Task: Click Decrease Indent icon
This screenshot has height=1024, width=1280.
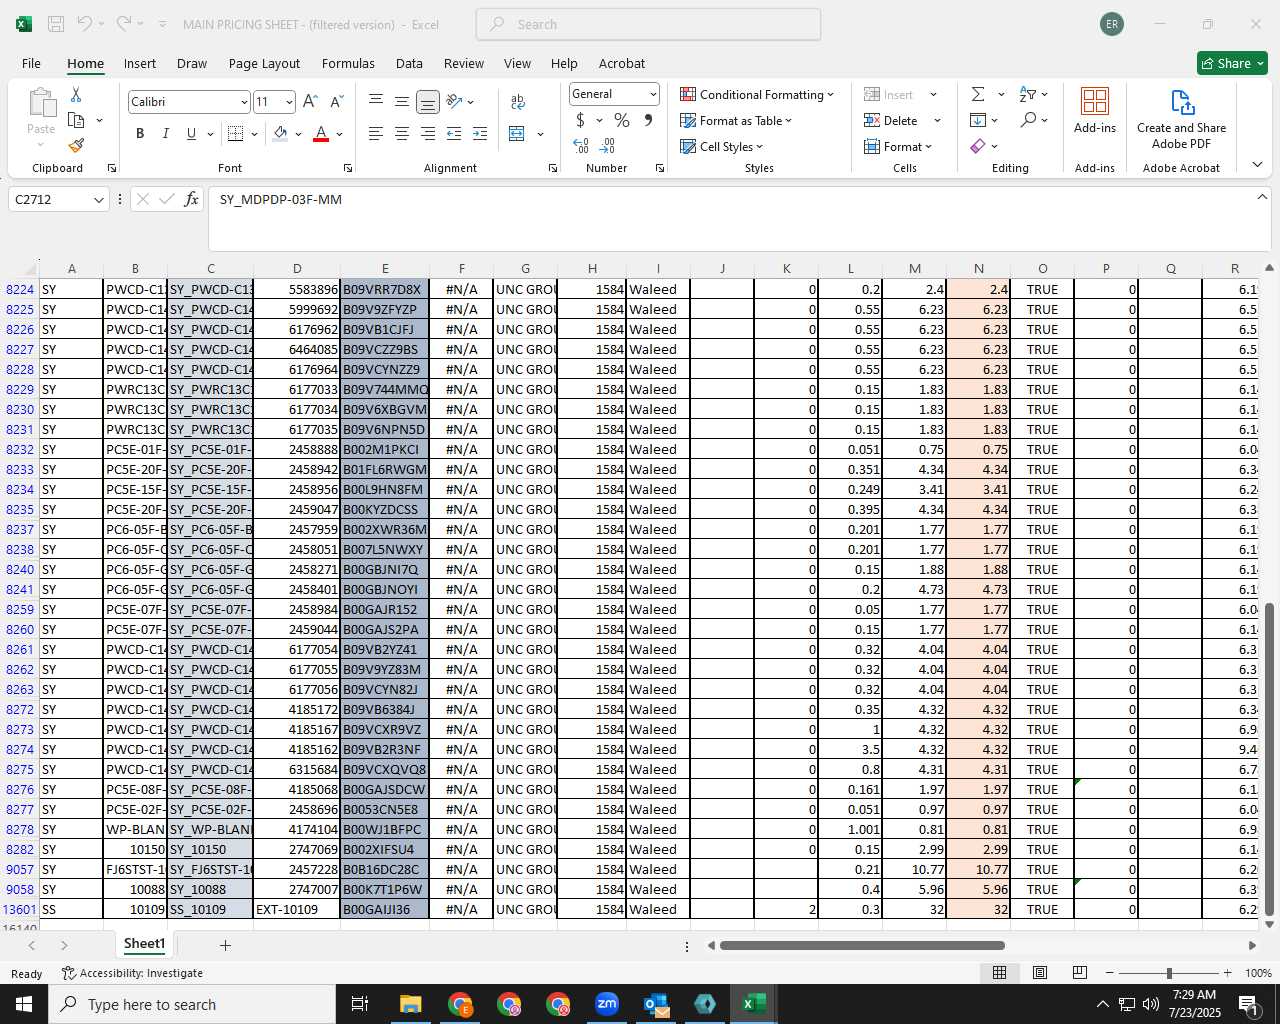Action: click(454, 133)
